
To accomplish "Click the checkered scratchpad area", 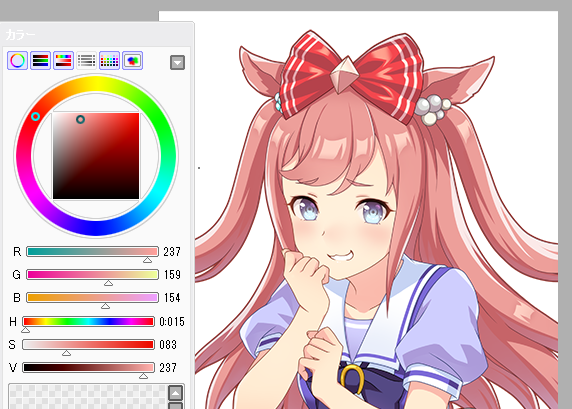I will tap(88, 397).
